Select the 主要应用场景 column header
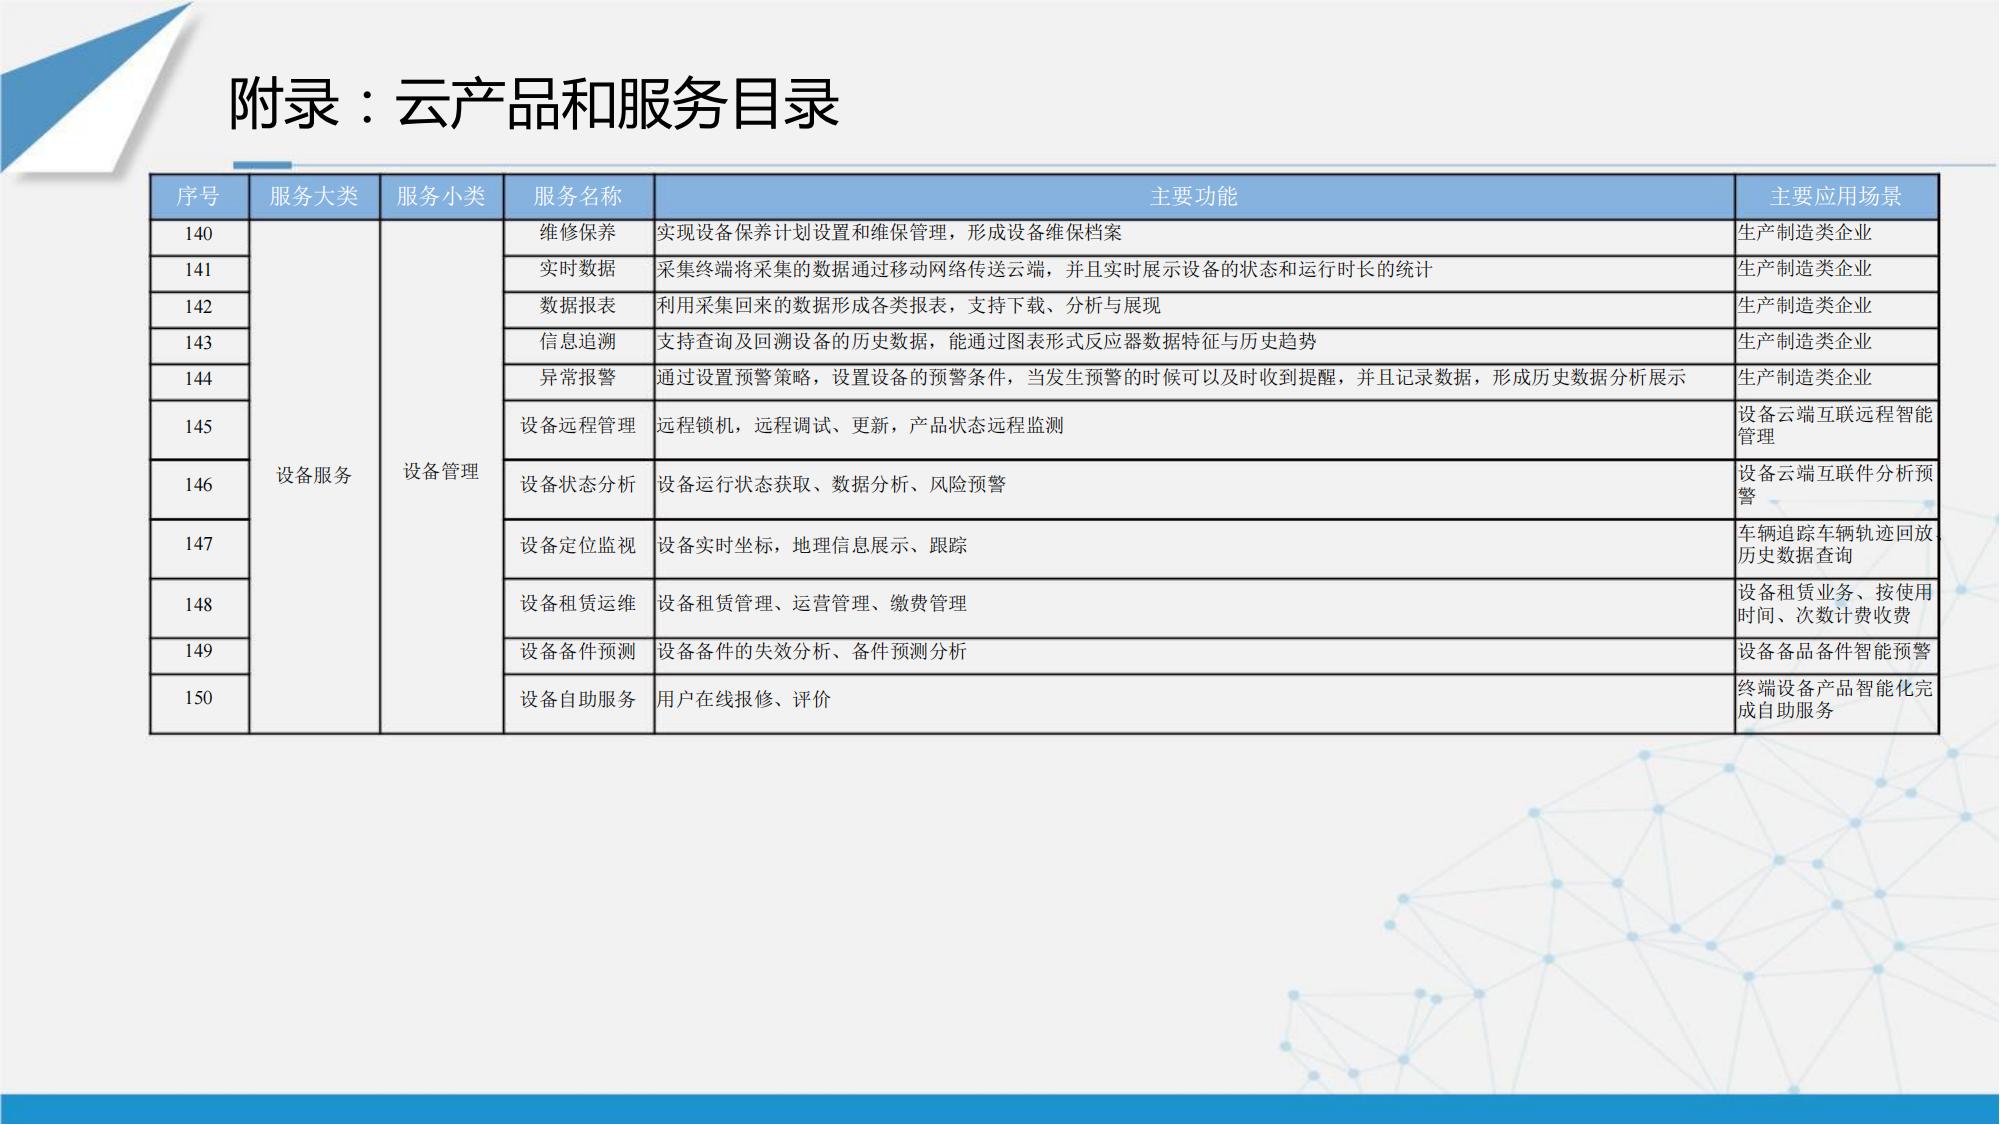 1836,196
